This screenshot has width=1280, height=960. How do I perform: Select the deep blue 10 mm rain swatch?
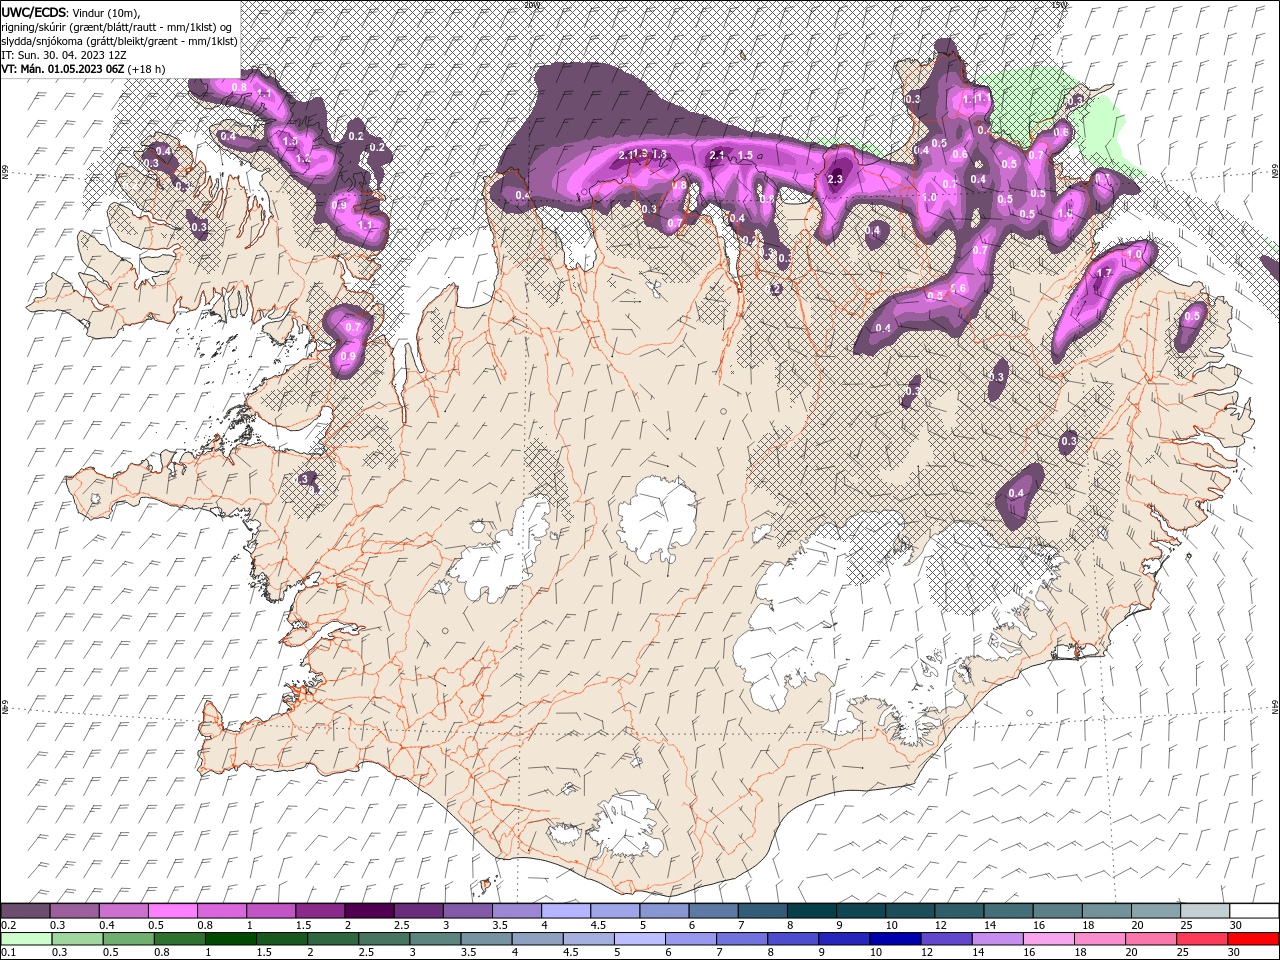(x=894, y=939)
